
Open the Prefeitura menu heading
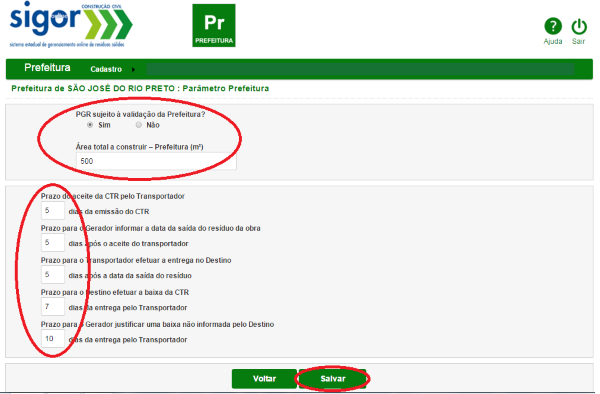[47, 68]
